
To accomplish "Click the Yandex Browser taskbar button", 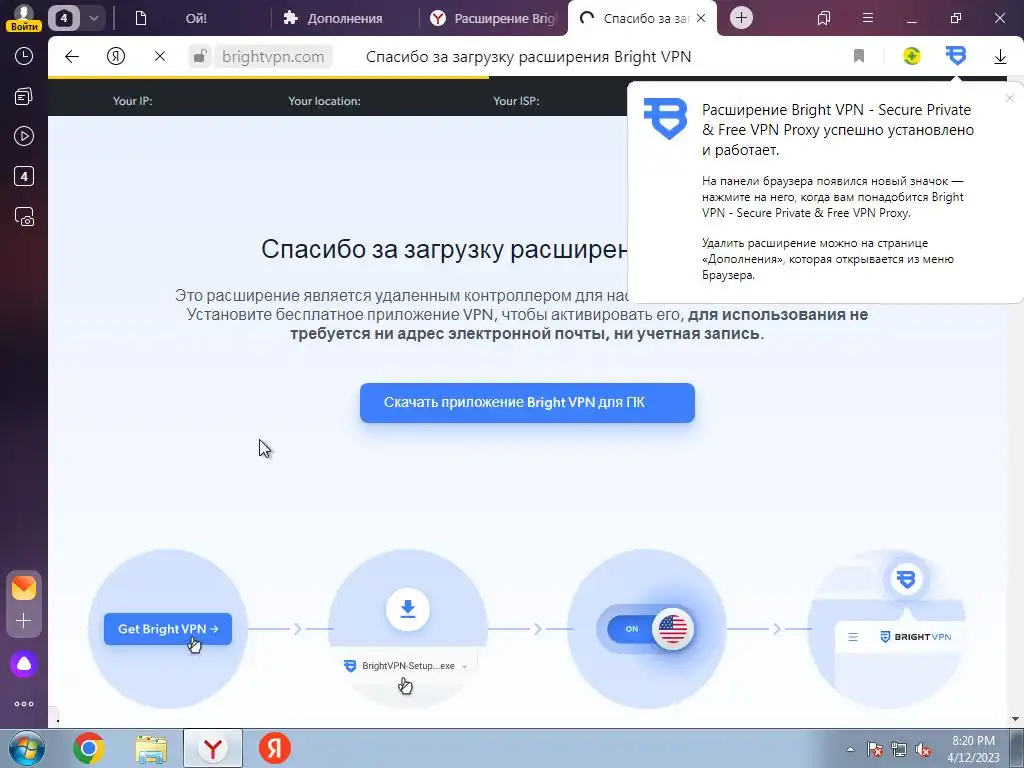I will pos(213,748).
